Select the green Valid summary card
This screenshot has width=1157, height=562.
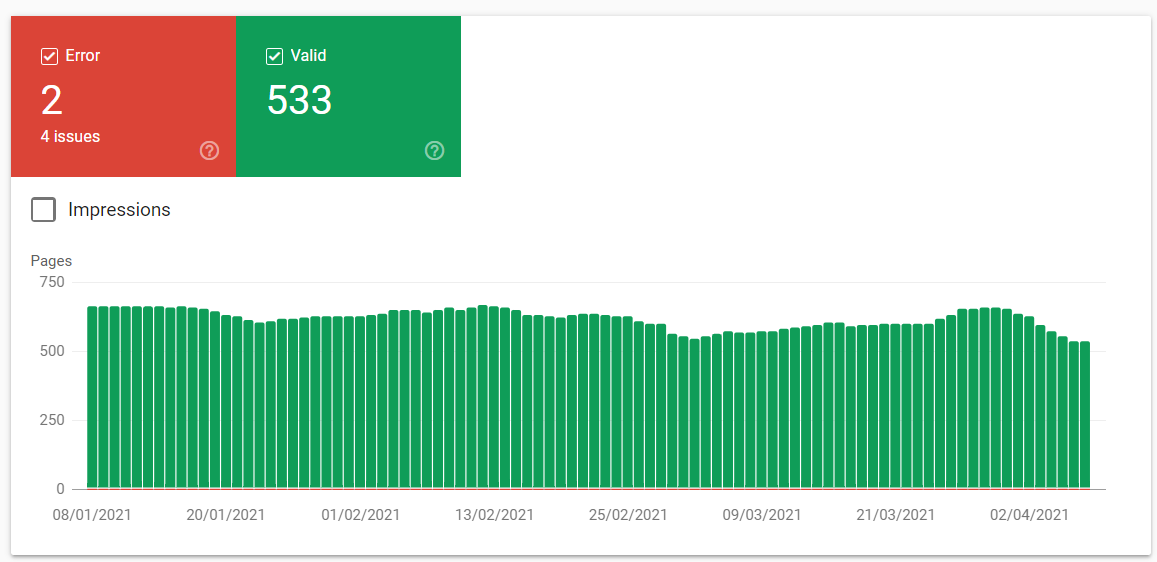348,97
